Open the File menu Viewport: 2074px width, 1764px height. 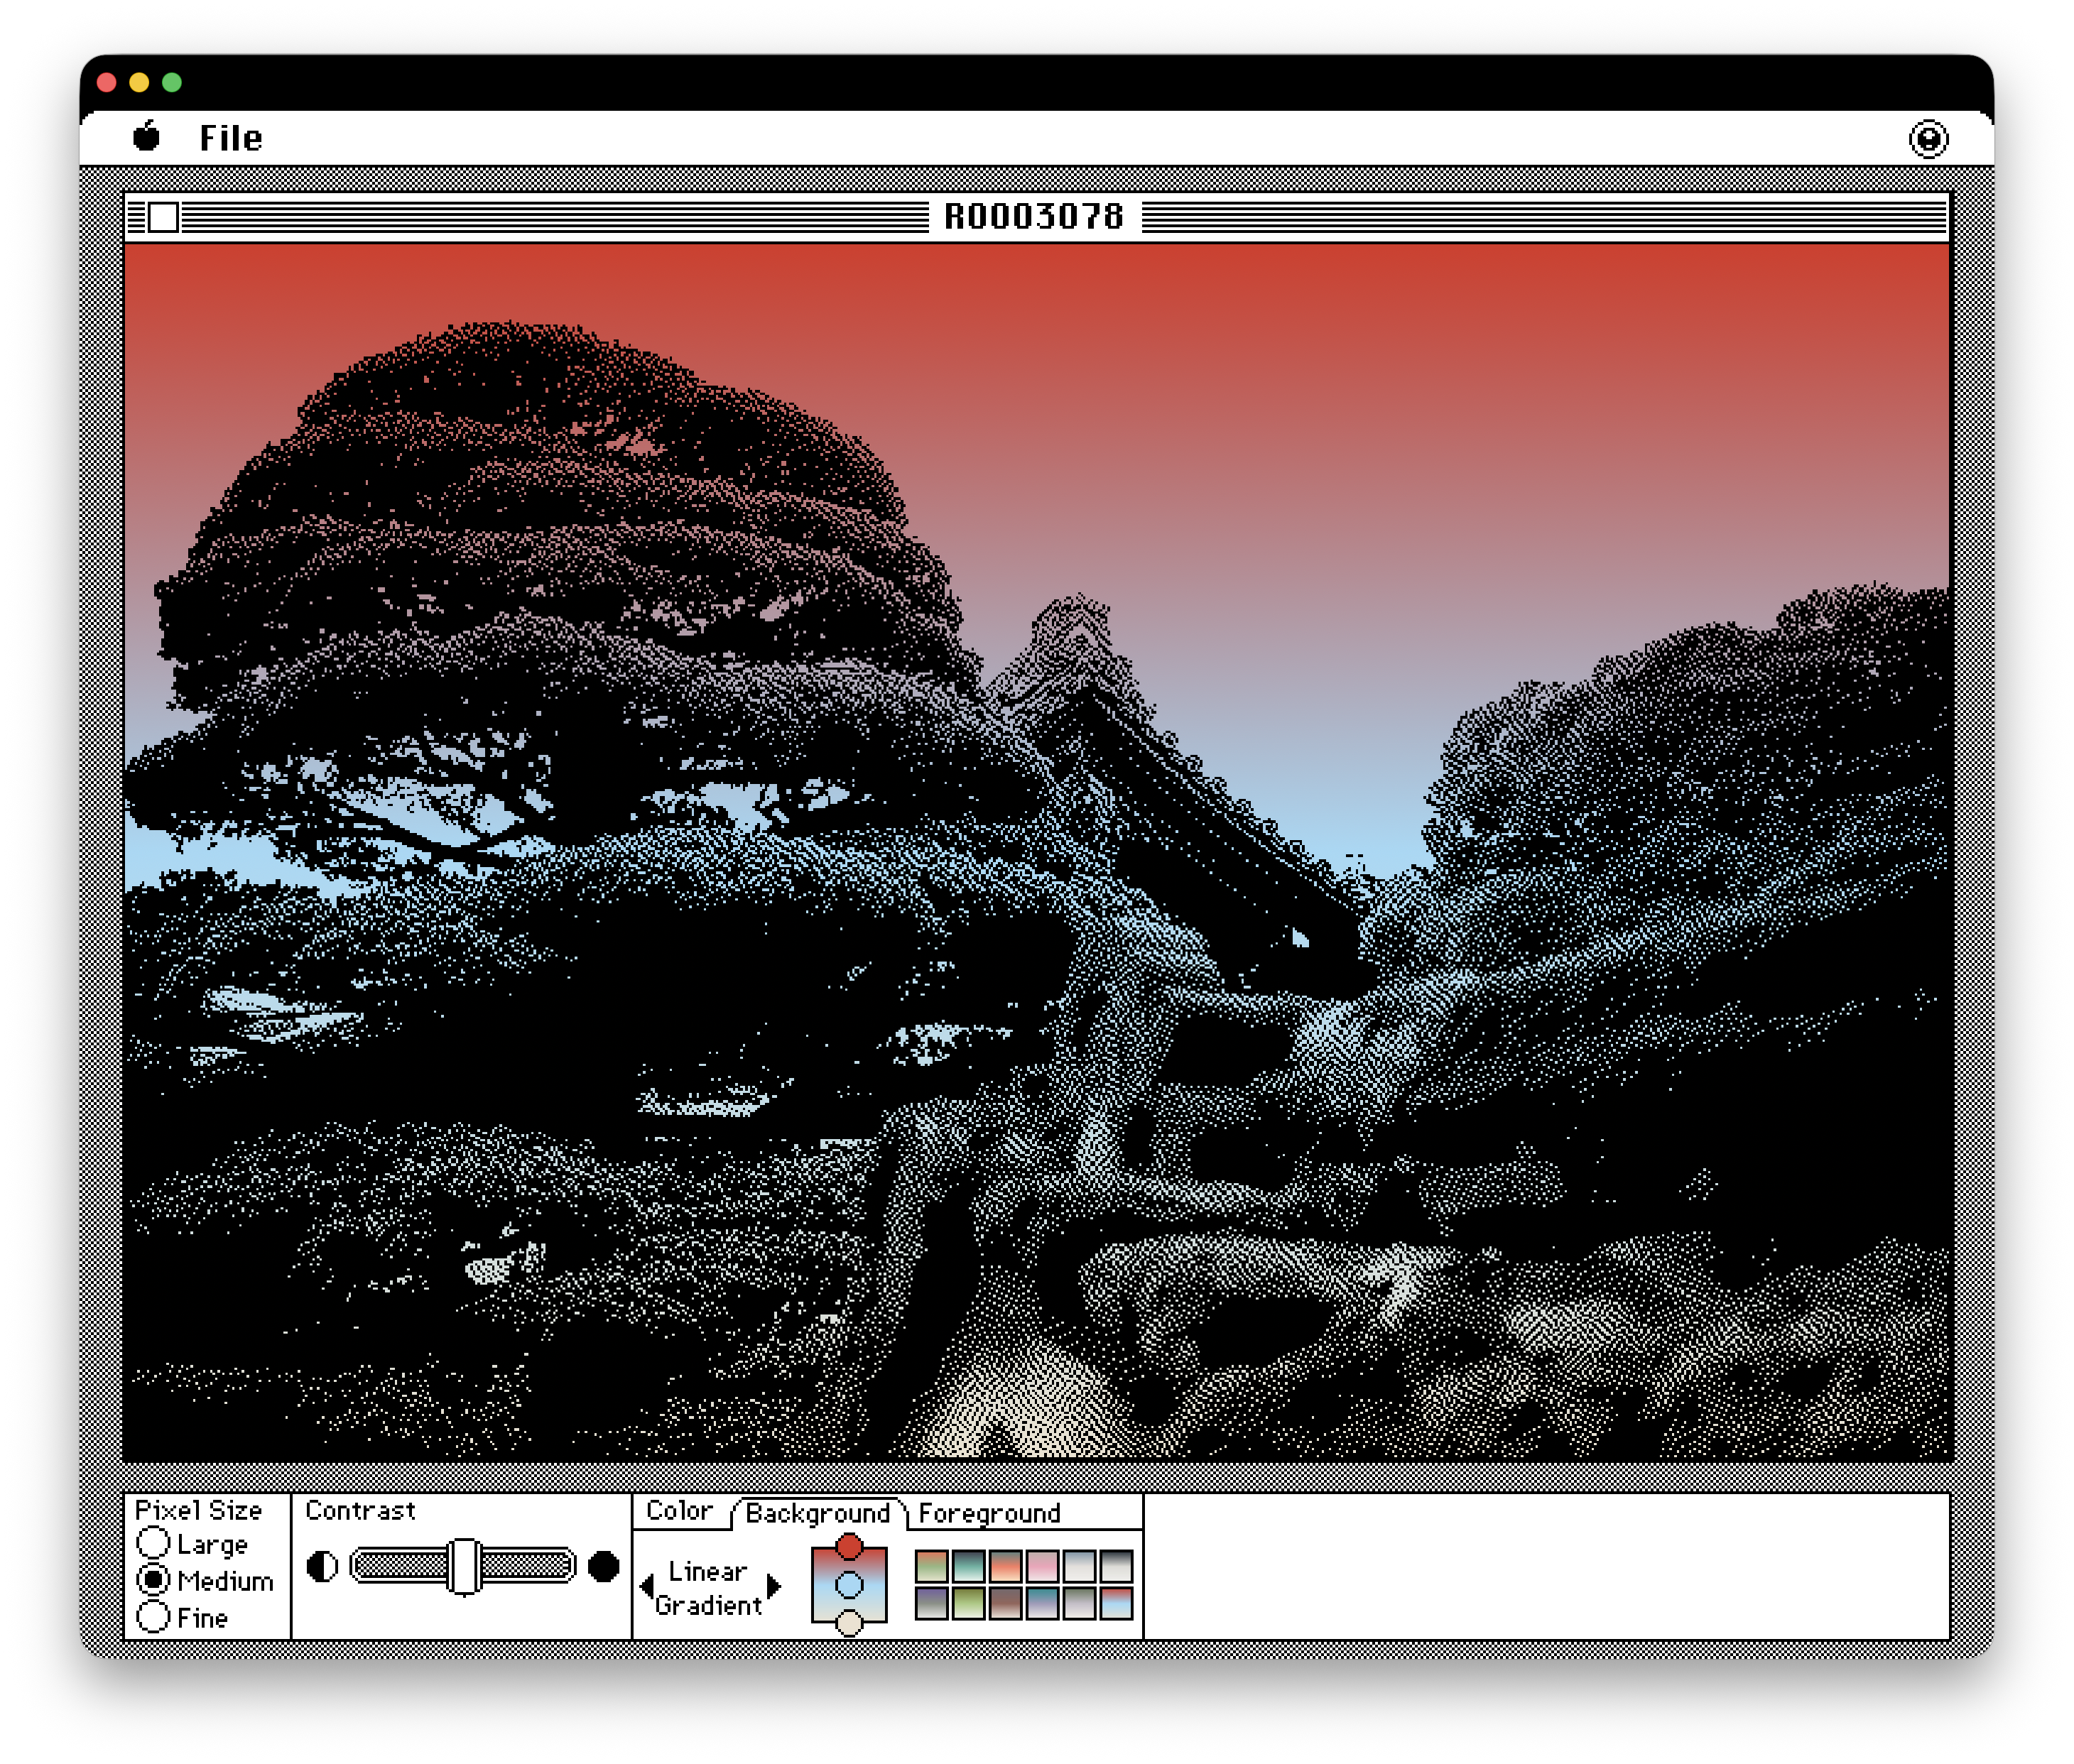click(x=230, y=138)
